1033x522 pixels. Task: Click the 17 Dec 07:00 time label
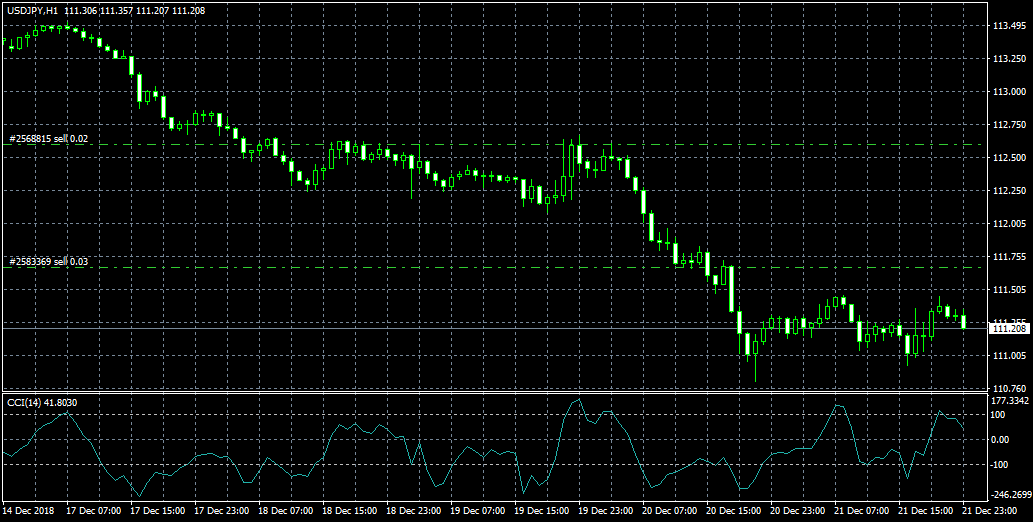coord(93,510)
